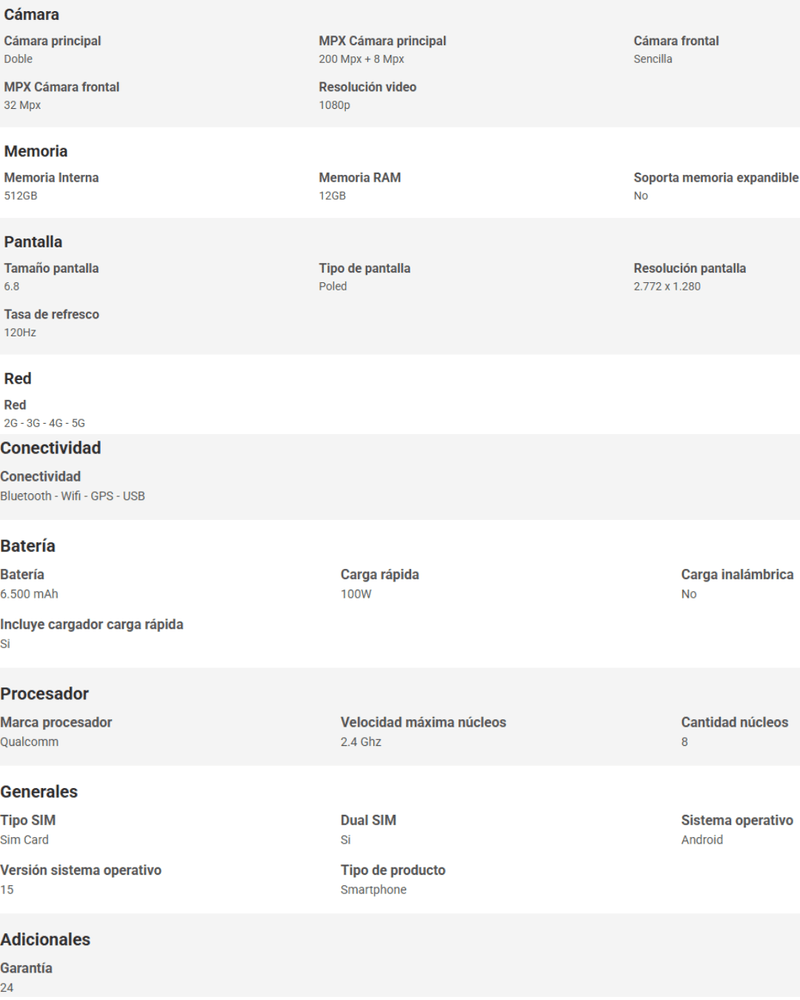Viewport: 800px width, 1000px height.
Task: Select the MPX Cámara principal label
Action: tap(382, 41)
